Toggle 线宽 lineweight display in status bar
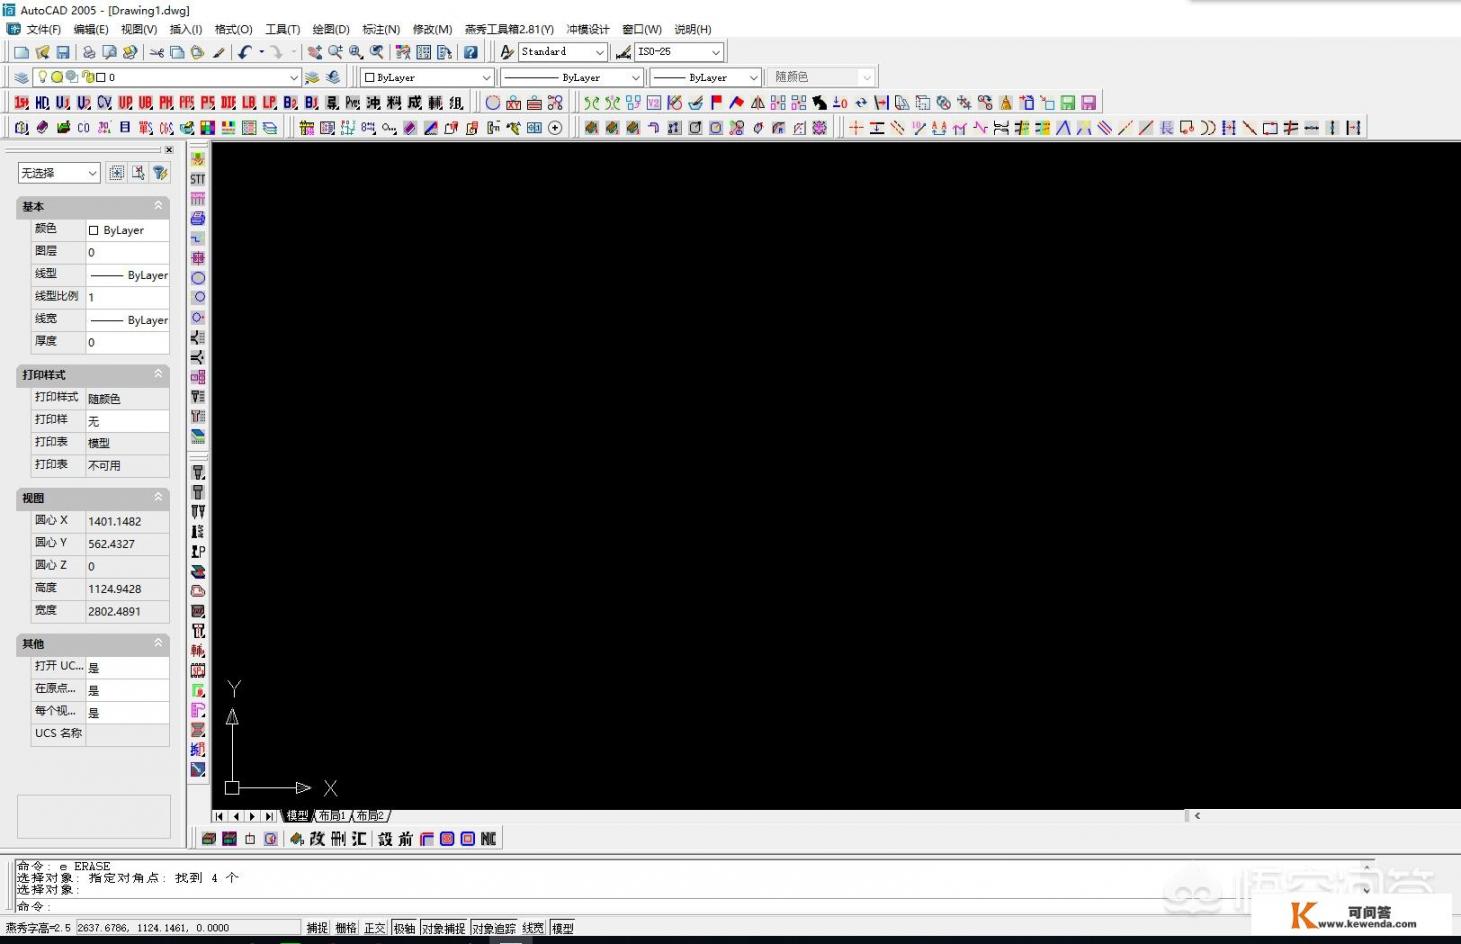 point(533,928)
